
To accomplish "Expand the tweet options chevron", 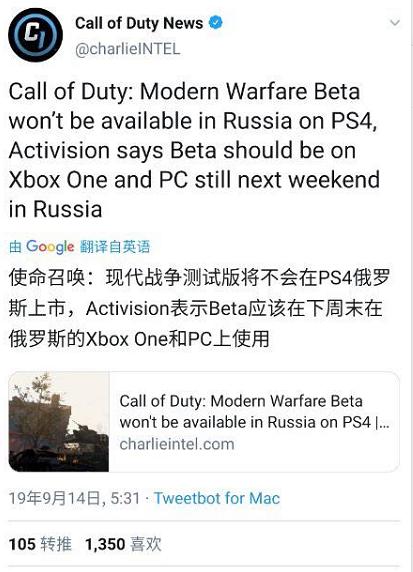I will tap(394, 23).
